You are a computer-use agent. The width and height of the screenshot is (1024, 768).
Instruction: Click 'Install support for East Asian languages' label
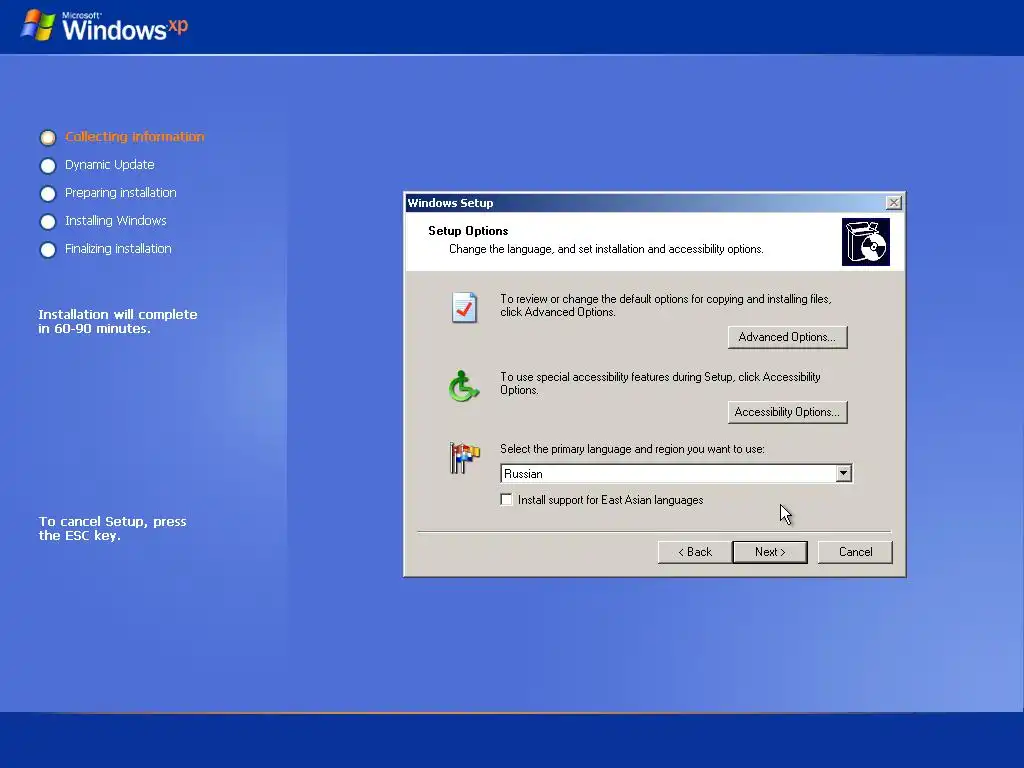(x=611, y=500)
